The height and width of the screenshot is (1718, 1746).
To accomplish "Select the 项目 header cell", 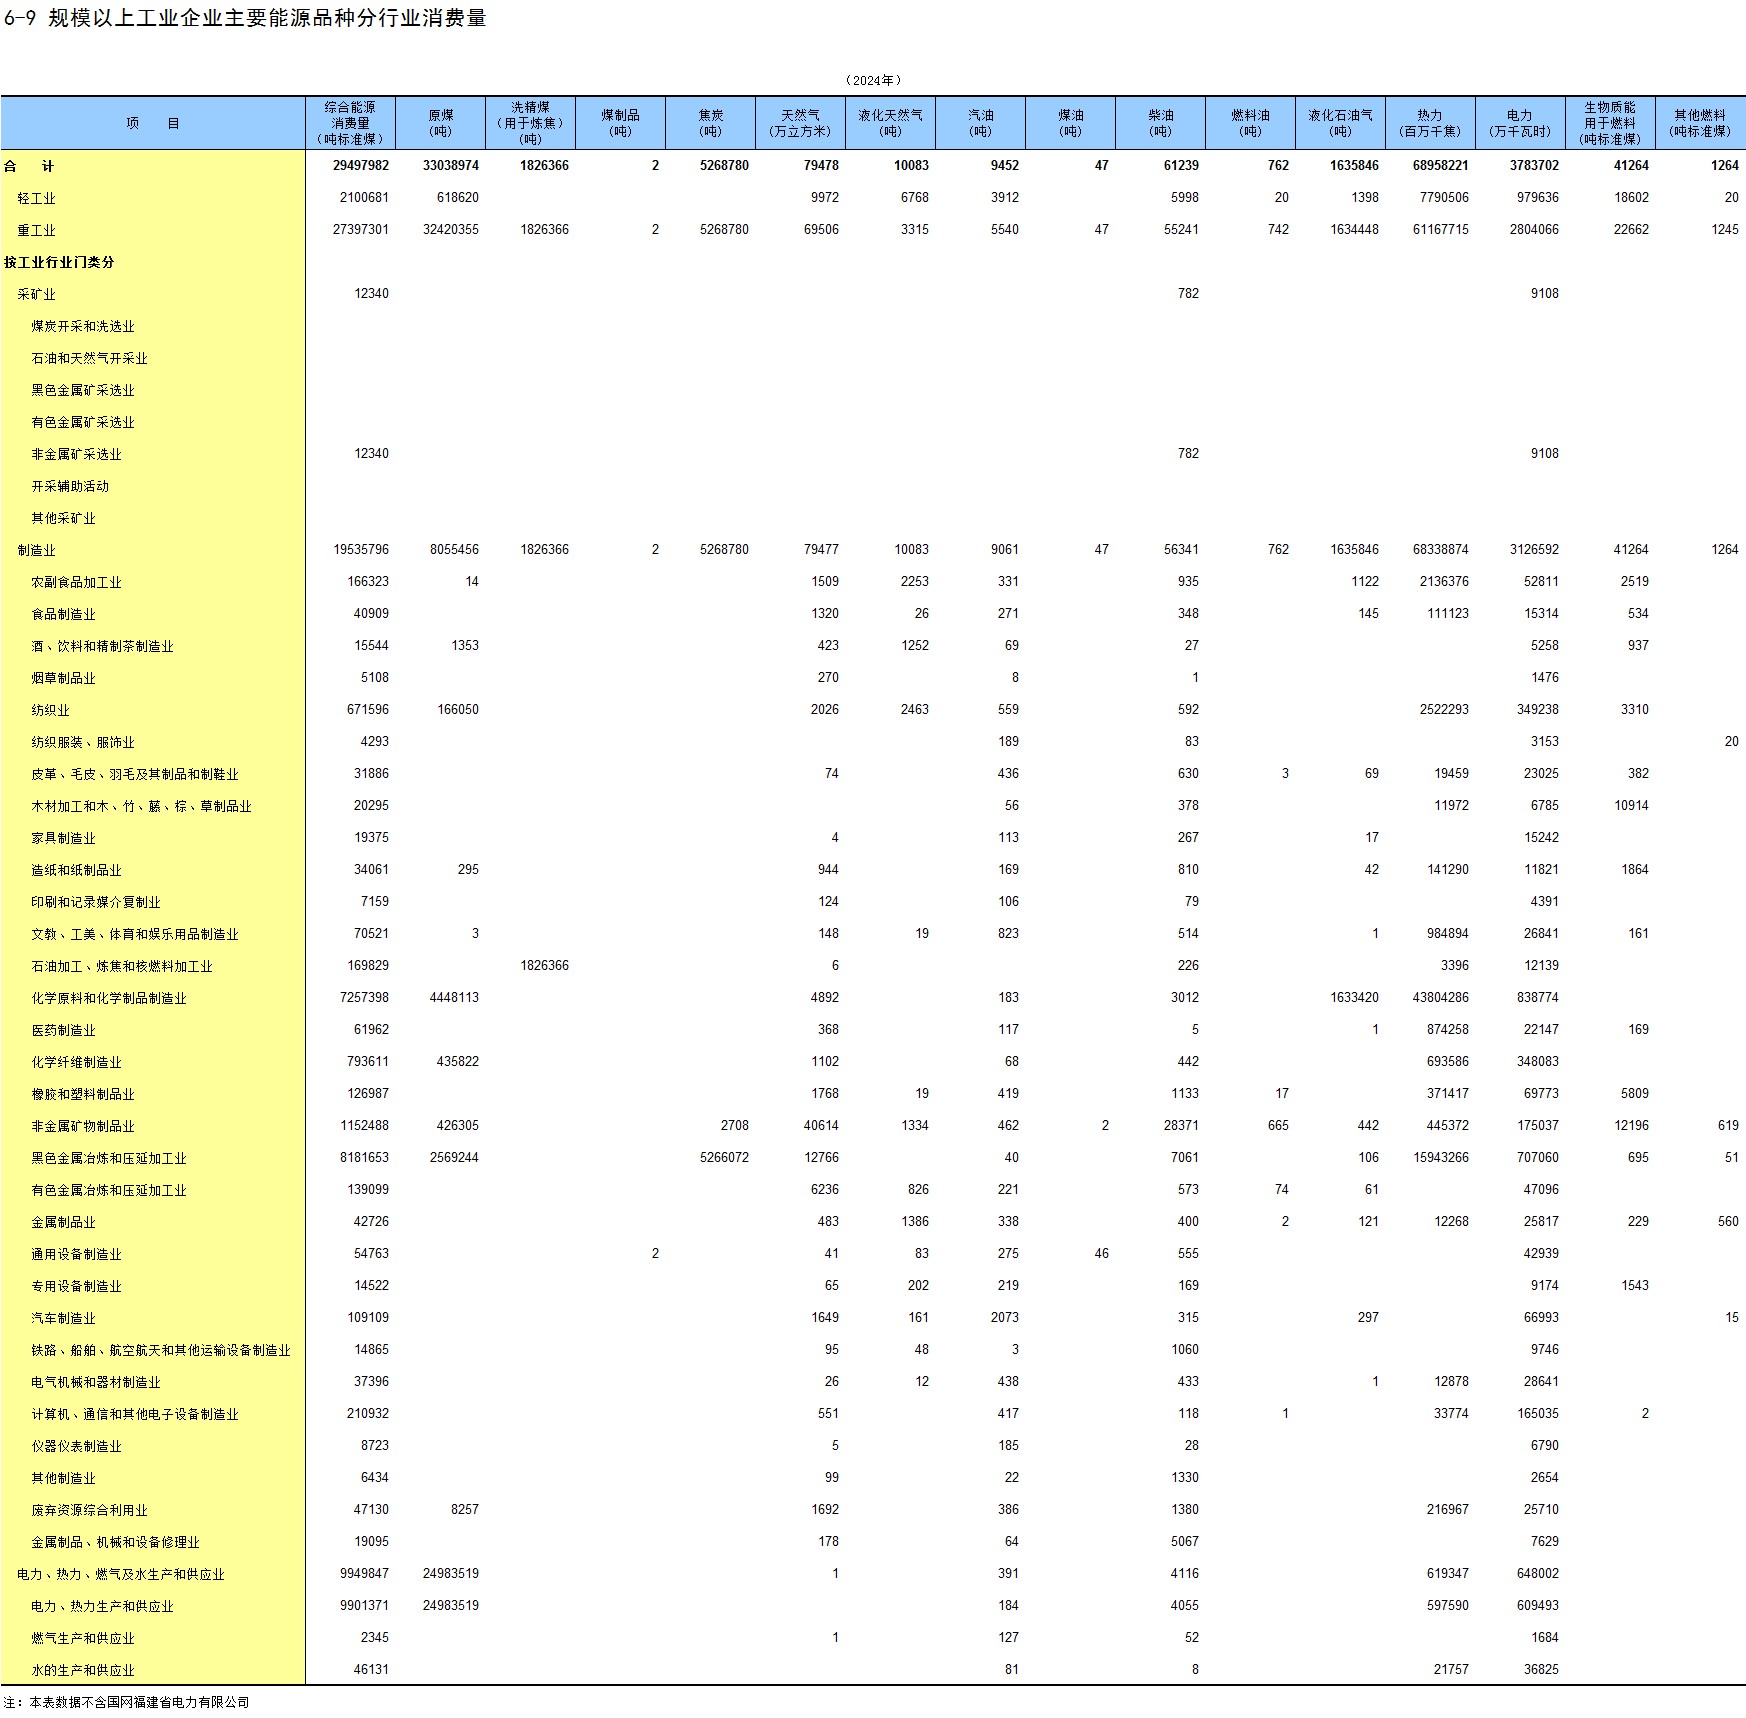I will pyautogui.click(x=153, y=123).
